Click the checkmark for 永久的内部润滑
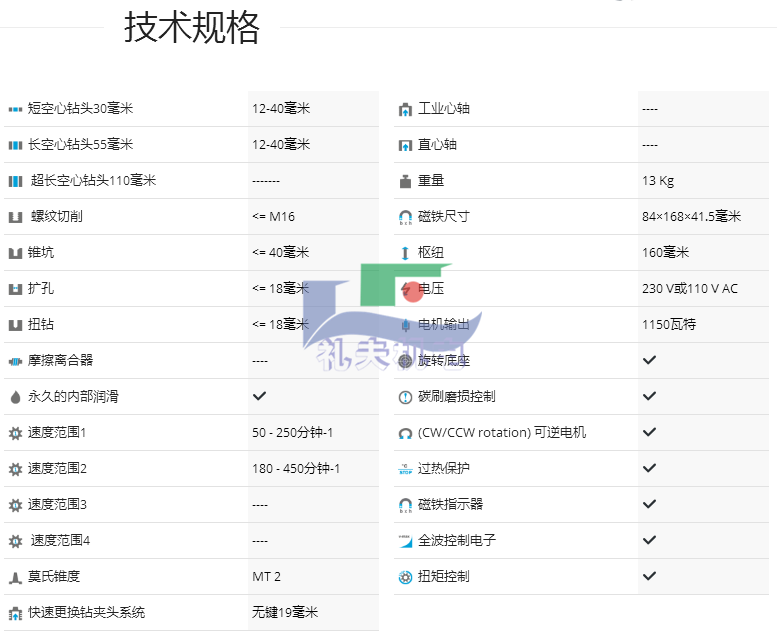783x633 pixels. [259, 396]
